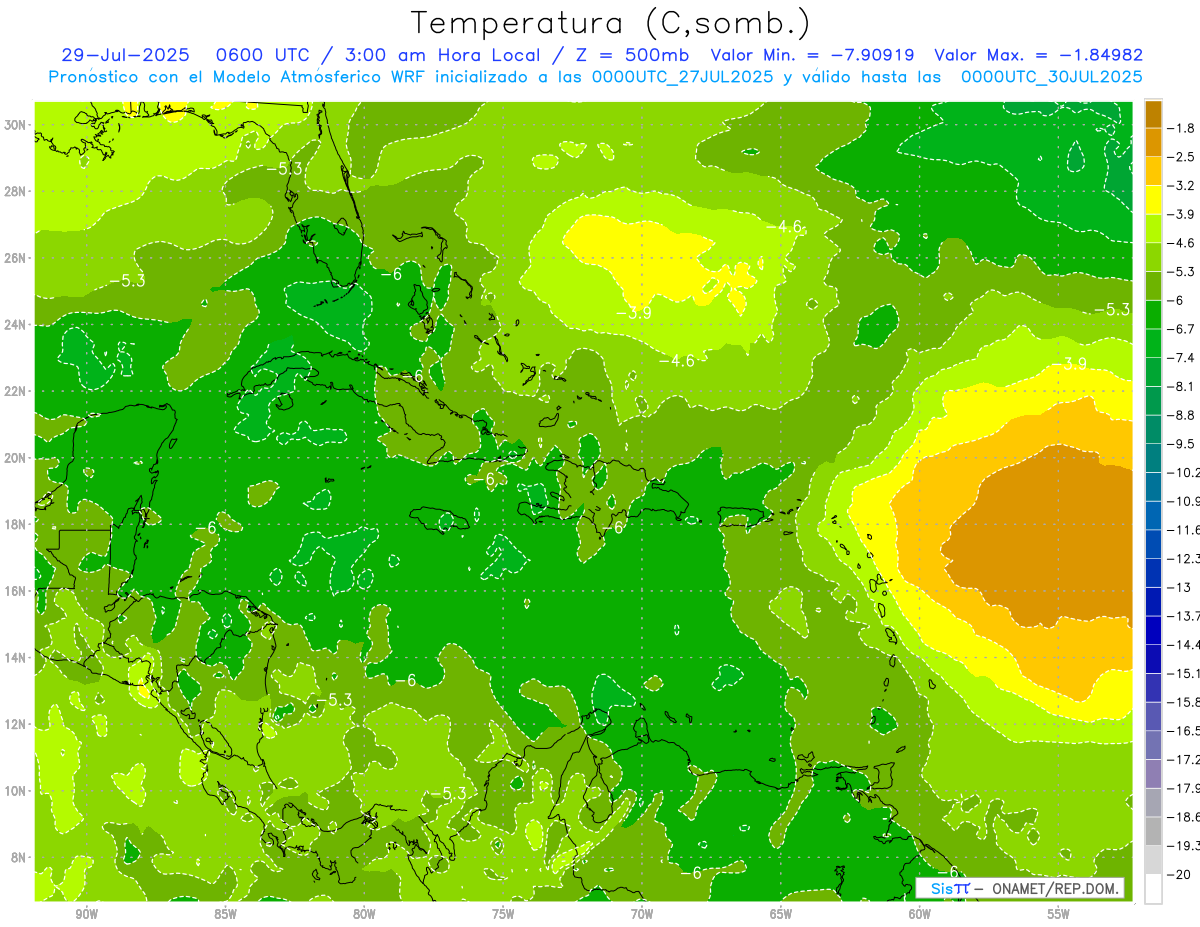Pick the teal swatch between -9.5 and -10.2
Image resolution: width=1200 pixels, height=927 pixels.
1153,458
